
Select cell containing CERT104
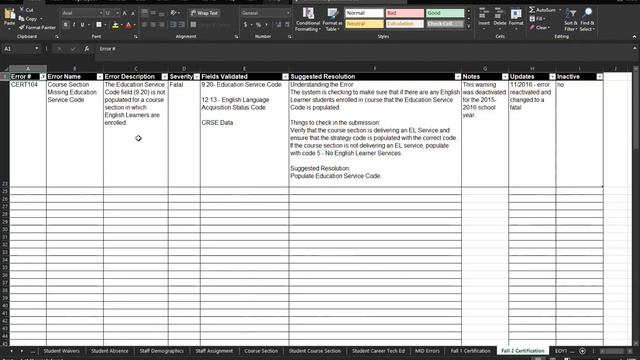click(28, 134)
